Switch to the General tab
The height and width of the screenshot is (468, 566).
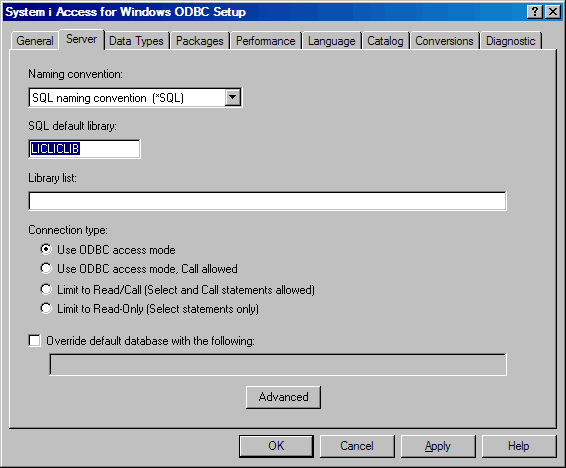35,41
